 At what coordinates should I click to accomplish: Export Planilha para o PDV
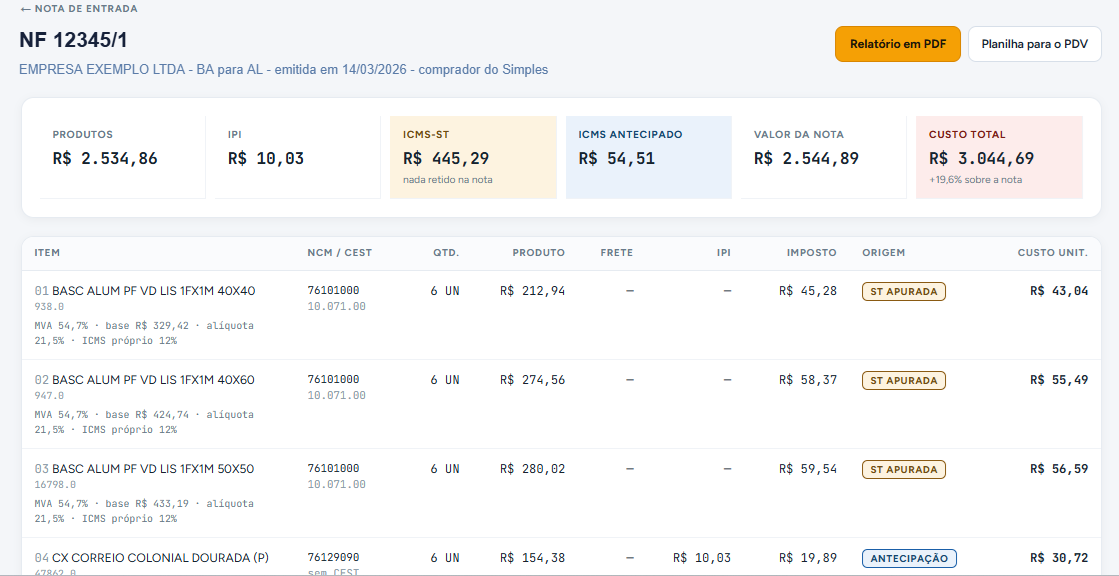1035,44
